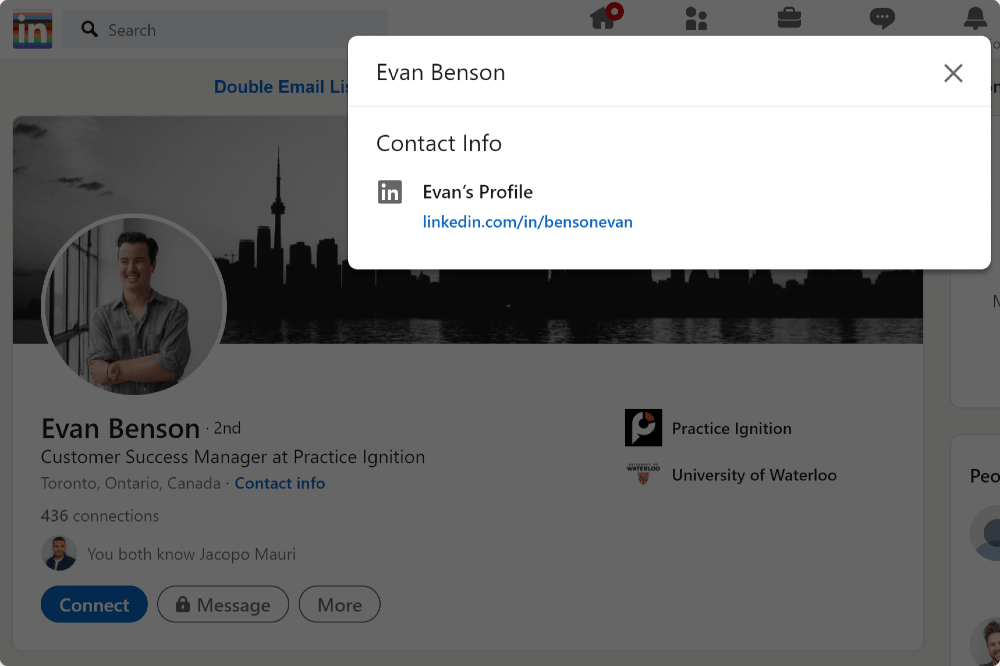
Task: Click the 436 connections text
Action: (100, 515)
